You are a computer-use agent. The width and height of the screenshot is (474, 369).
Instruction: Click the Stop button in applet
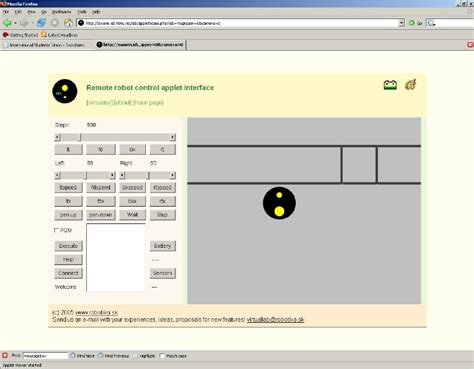[x=162, y=214]
